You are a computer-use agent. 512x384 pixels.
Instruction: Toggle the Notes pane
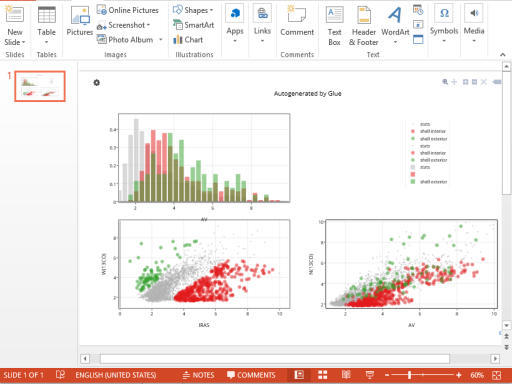pos(199,375)
